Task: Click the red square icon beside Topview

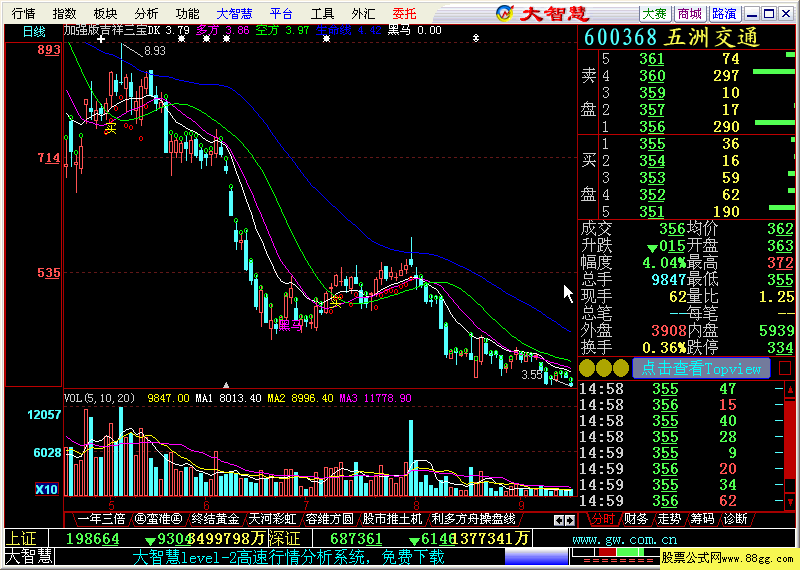Action: point(785,368)
